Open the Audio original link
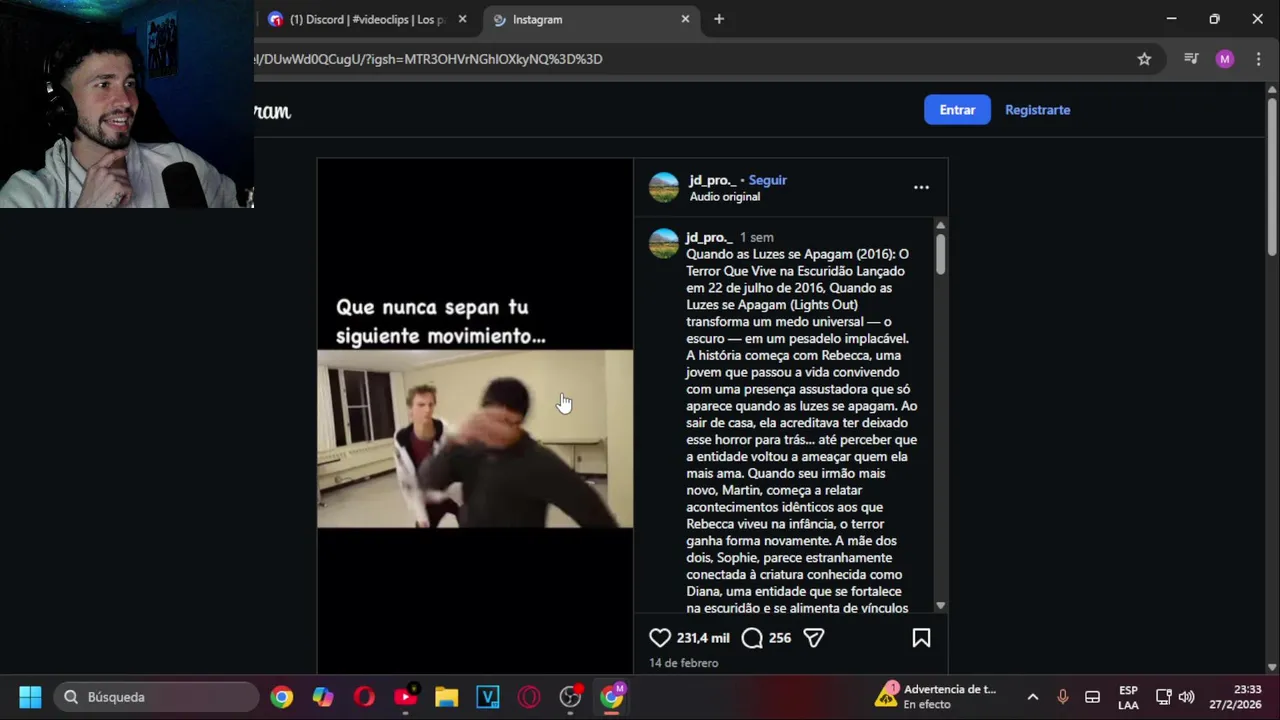 (725, 197)
